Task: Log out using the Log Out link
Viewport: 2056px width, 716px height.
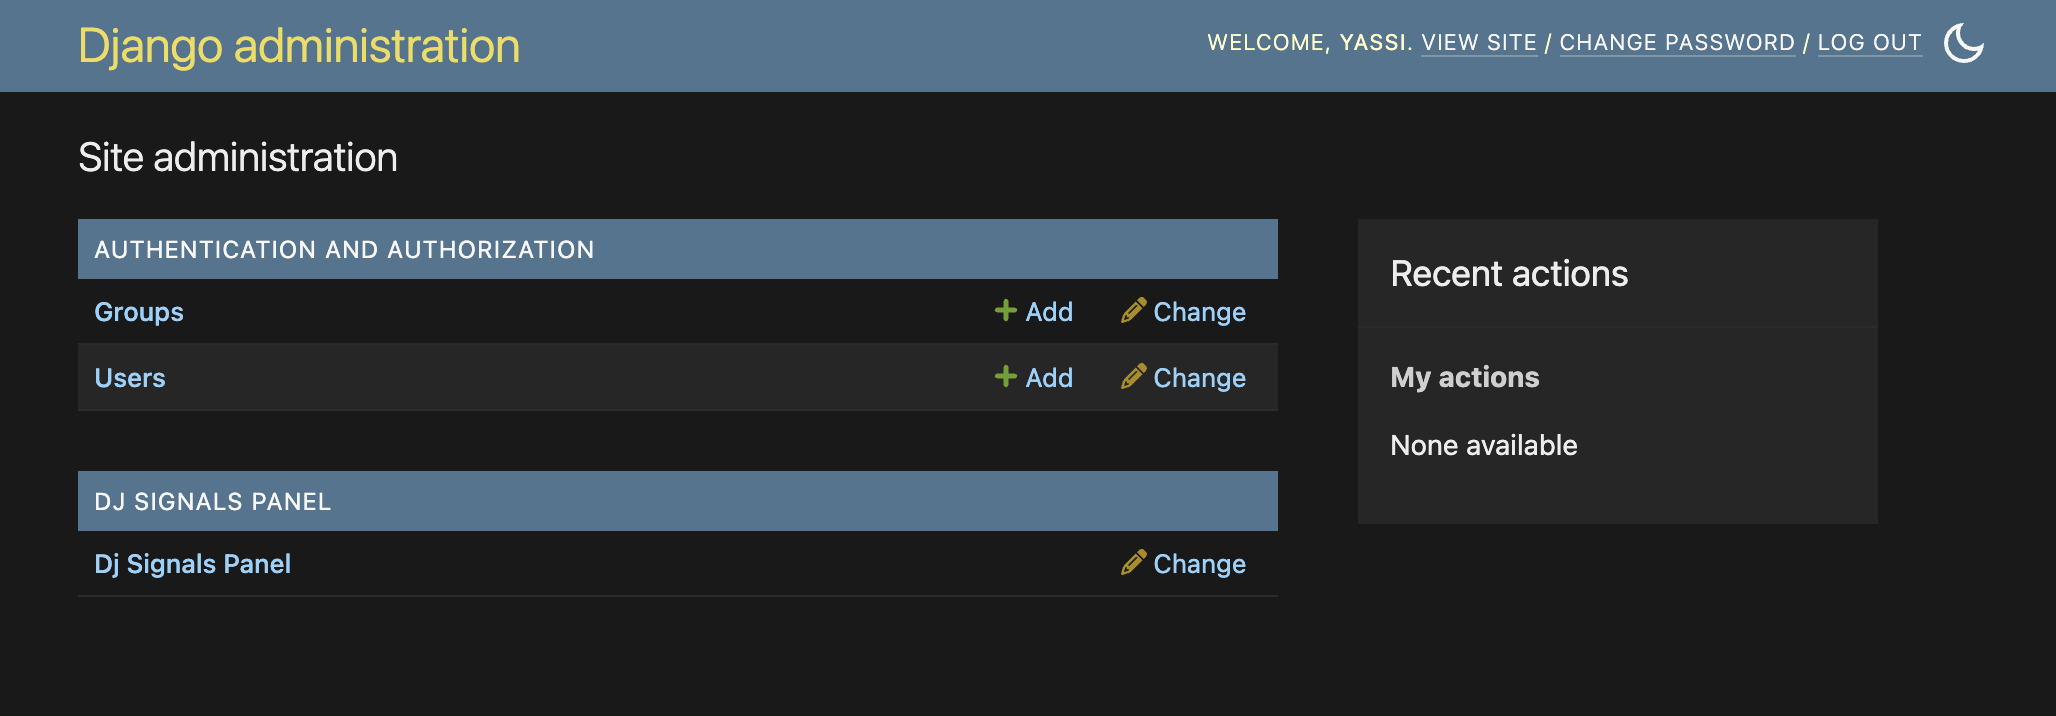Action: pos(1869,43)
